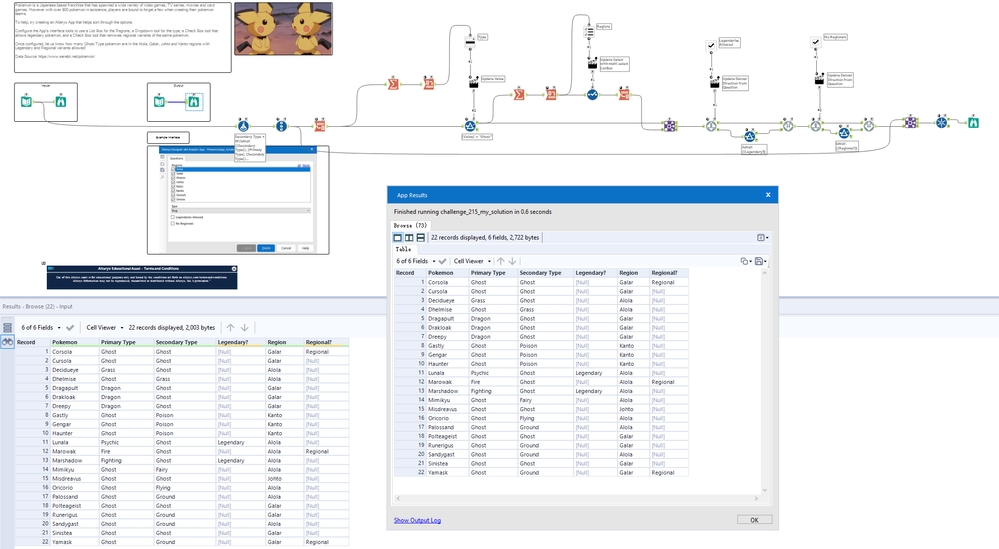Jump to previous record in App Results
Image resolution: width=999 pixels, height=549 pixels.
click(x=501, y=261)
